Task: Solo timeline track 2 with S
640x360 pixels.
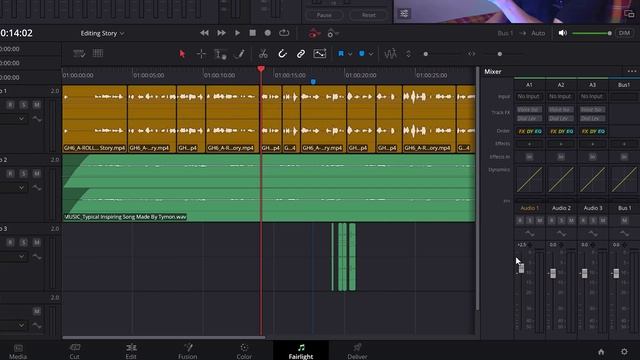Action: (24, 174)
